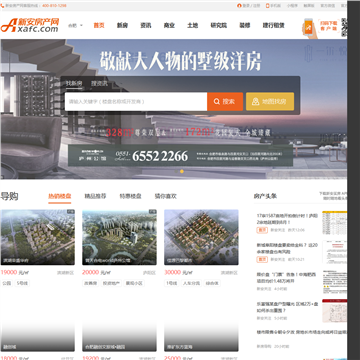Image resolution: width=360 pixels, height=360 pixels.
Task: Click the map pin icon in 地图找房
Action: [256, 102]
